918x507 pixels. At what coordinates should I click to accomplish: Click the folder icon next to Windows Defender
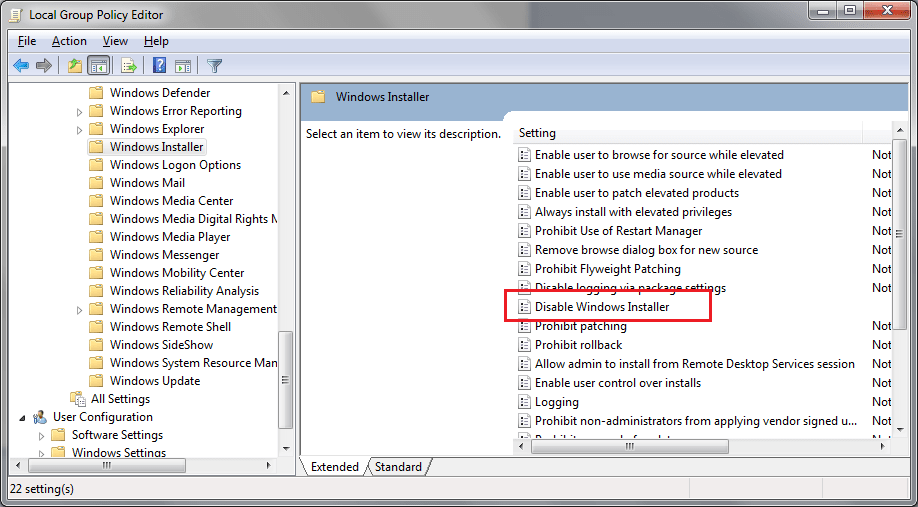pyautogui.click(x=96, y=93)
